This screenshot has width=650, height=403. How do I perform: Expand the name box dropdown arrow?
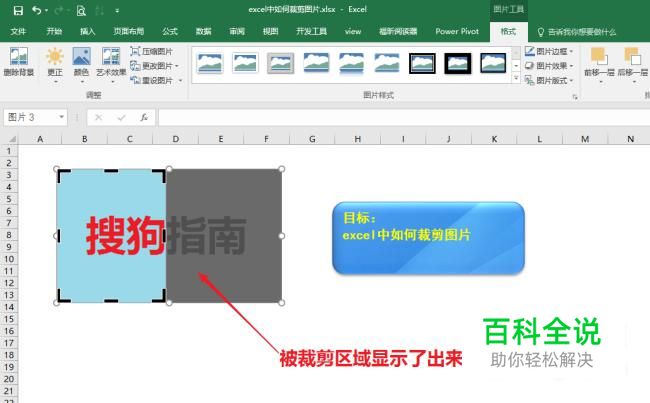click(61, 117)
